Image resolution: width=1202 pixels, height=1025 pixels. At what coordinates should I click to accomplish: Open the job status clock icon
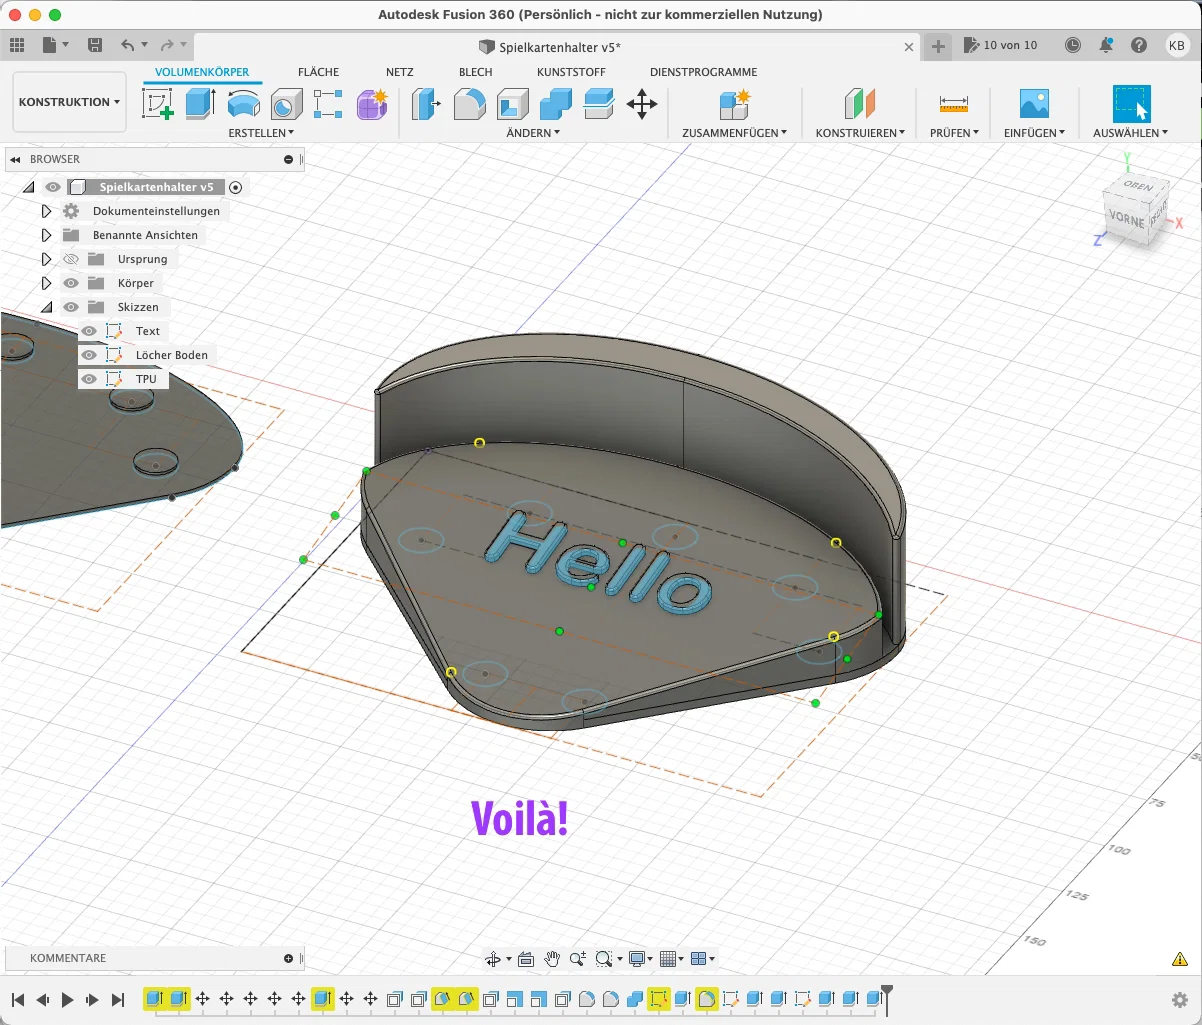(1073, 45)
